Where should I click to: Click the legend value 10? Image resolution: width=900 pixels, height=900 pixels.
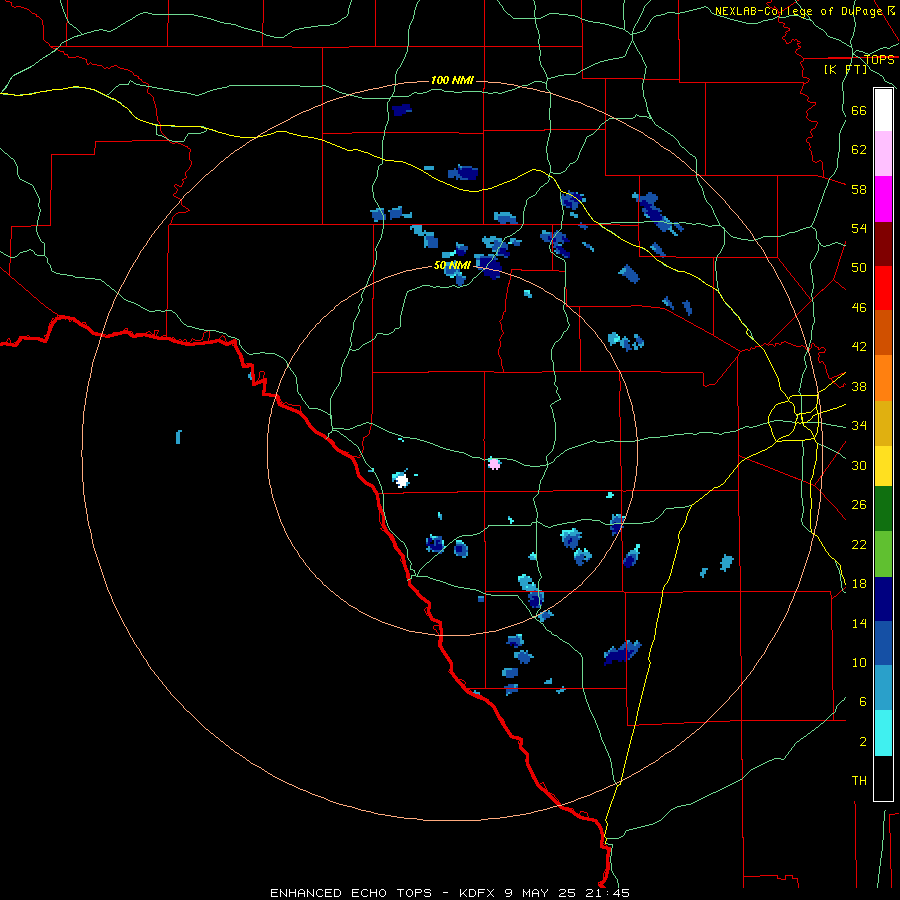click(859, 662)
